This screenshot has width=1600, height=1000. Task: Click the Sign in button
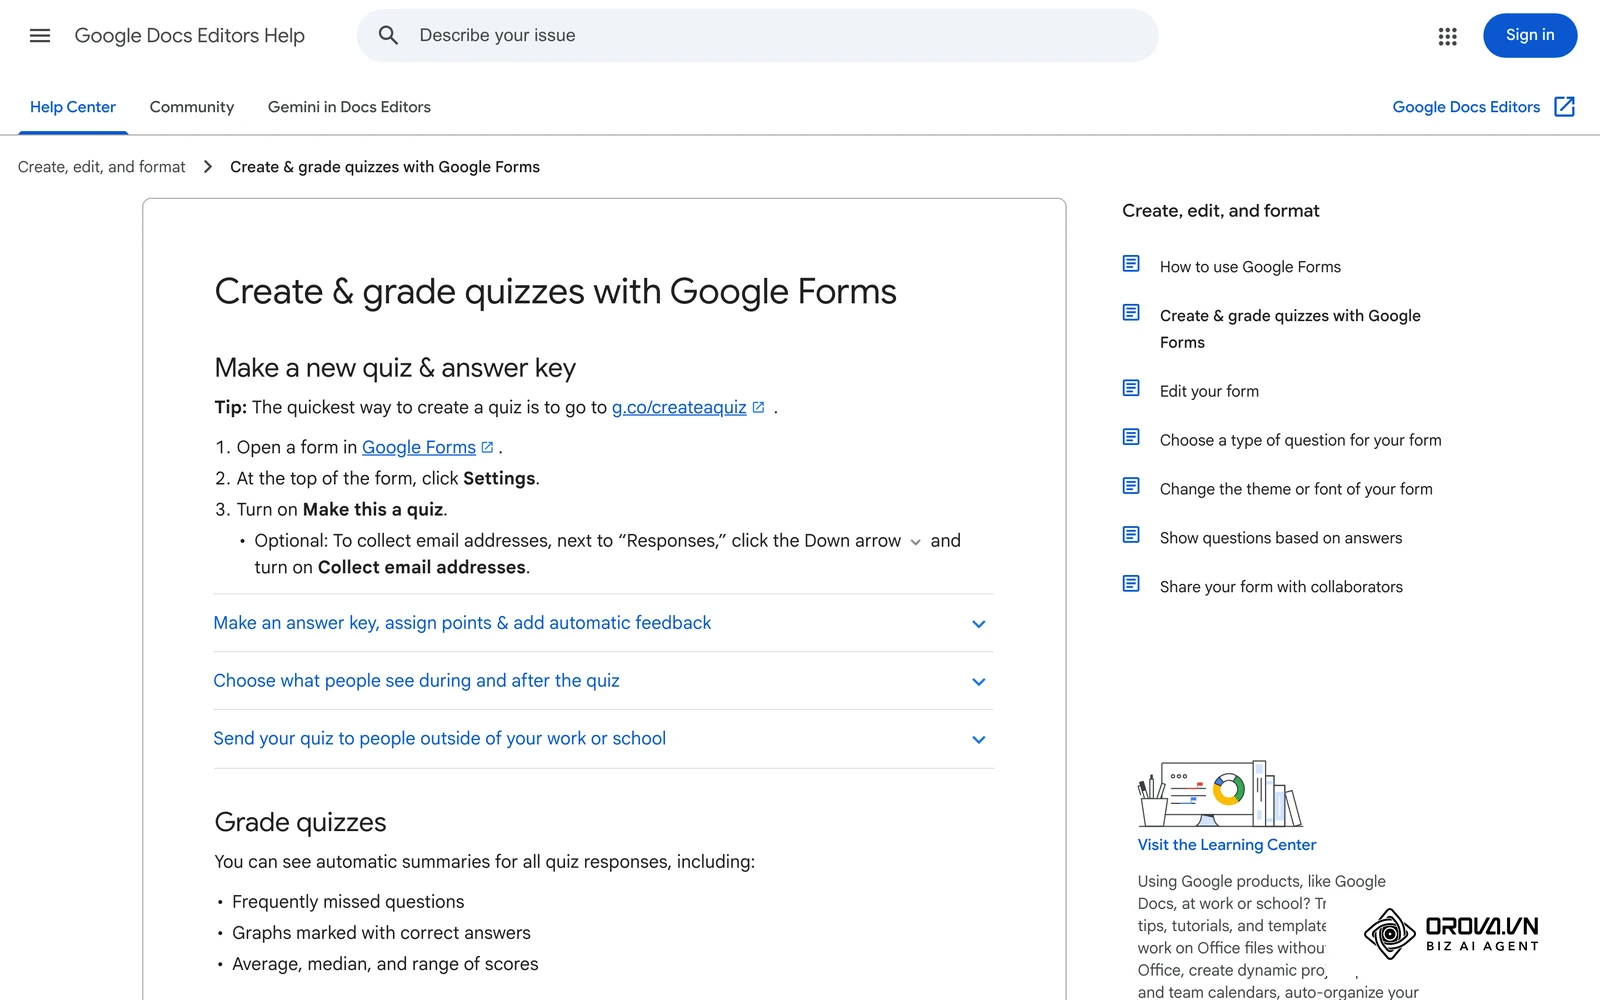(1530, 36)
